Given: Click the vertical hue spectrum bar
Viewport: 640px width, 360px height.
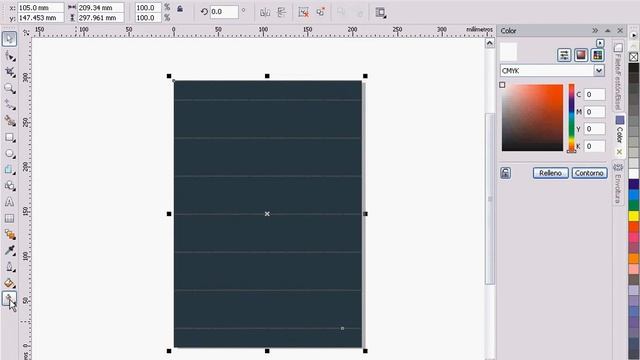Looking at the screenshot, I should pos(571,118).
